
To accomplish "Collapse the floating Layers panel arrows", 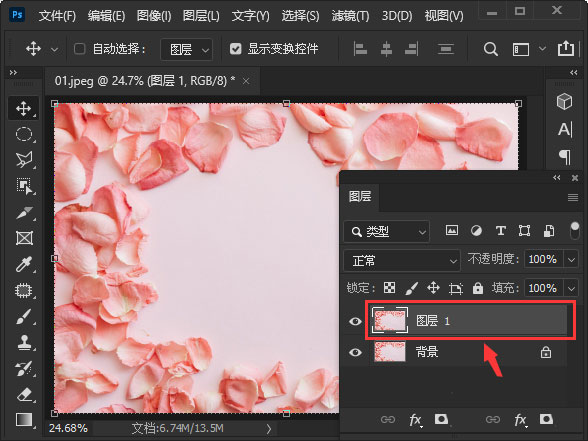I will pyautogui.click(x=557, y=178).
